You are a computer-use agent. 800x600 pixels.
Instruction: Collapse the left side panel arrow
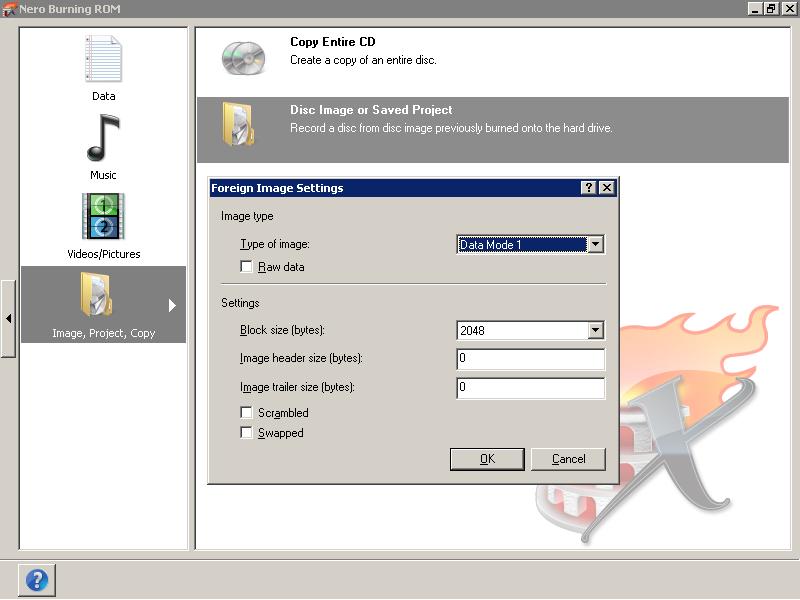pos(8,318)
